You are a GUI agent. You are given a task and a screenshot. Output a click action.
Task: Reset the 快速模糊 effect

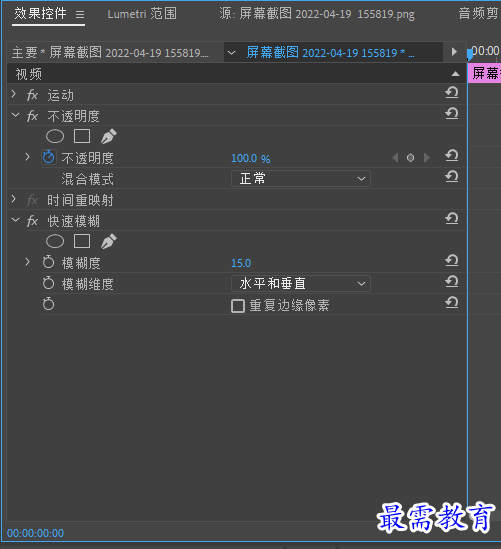[452, 219]
